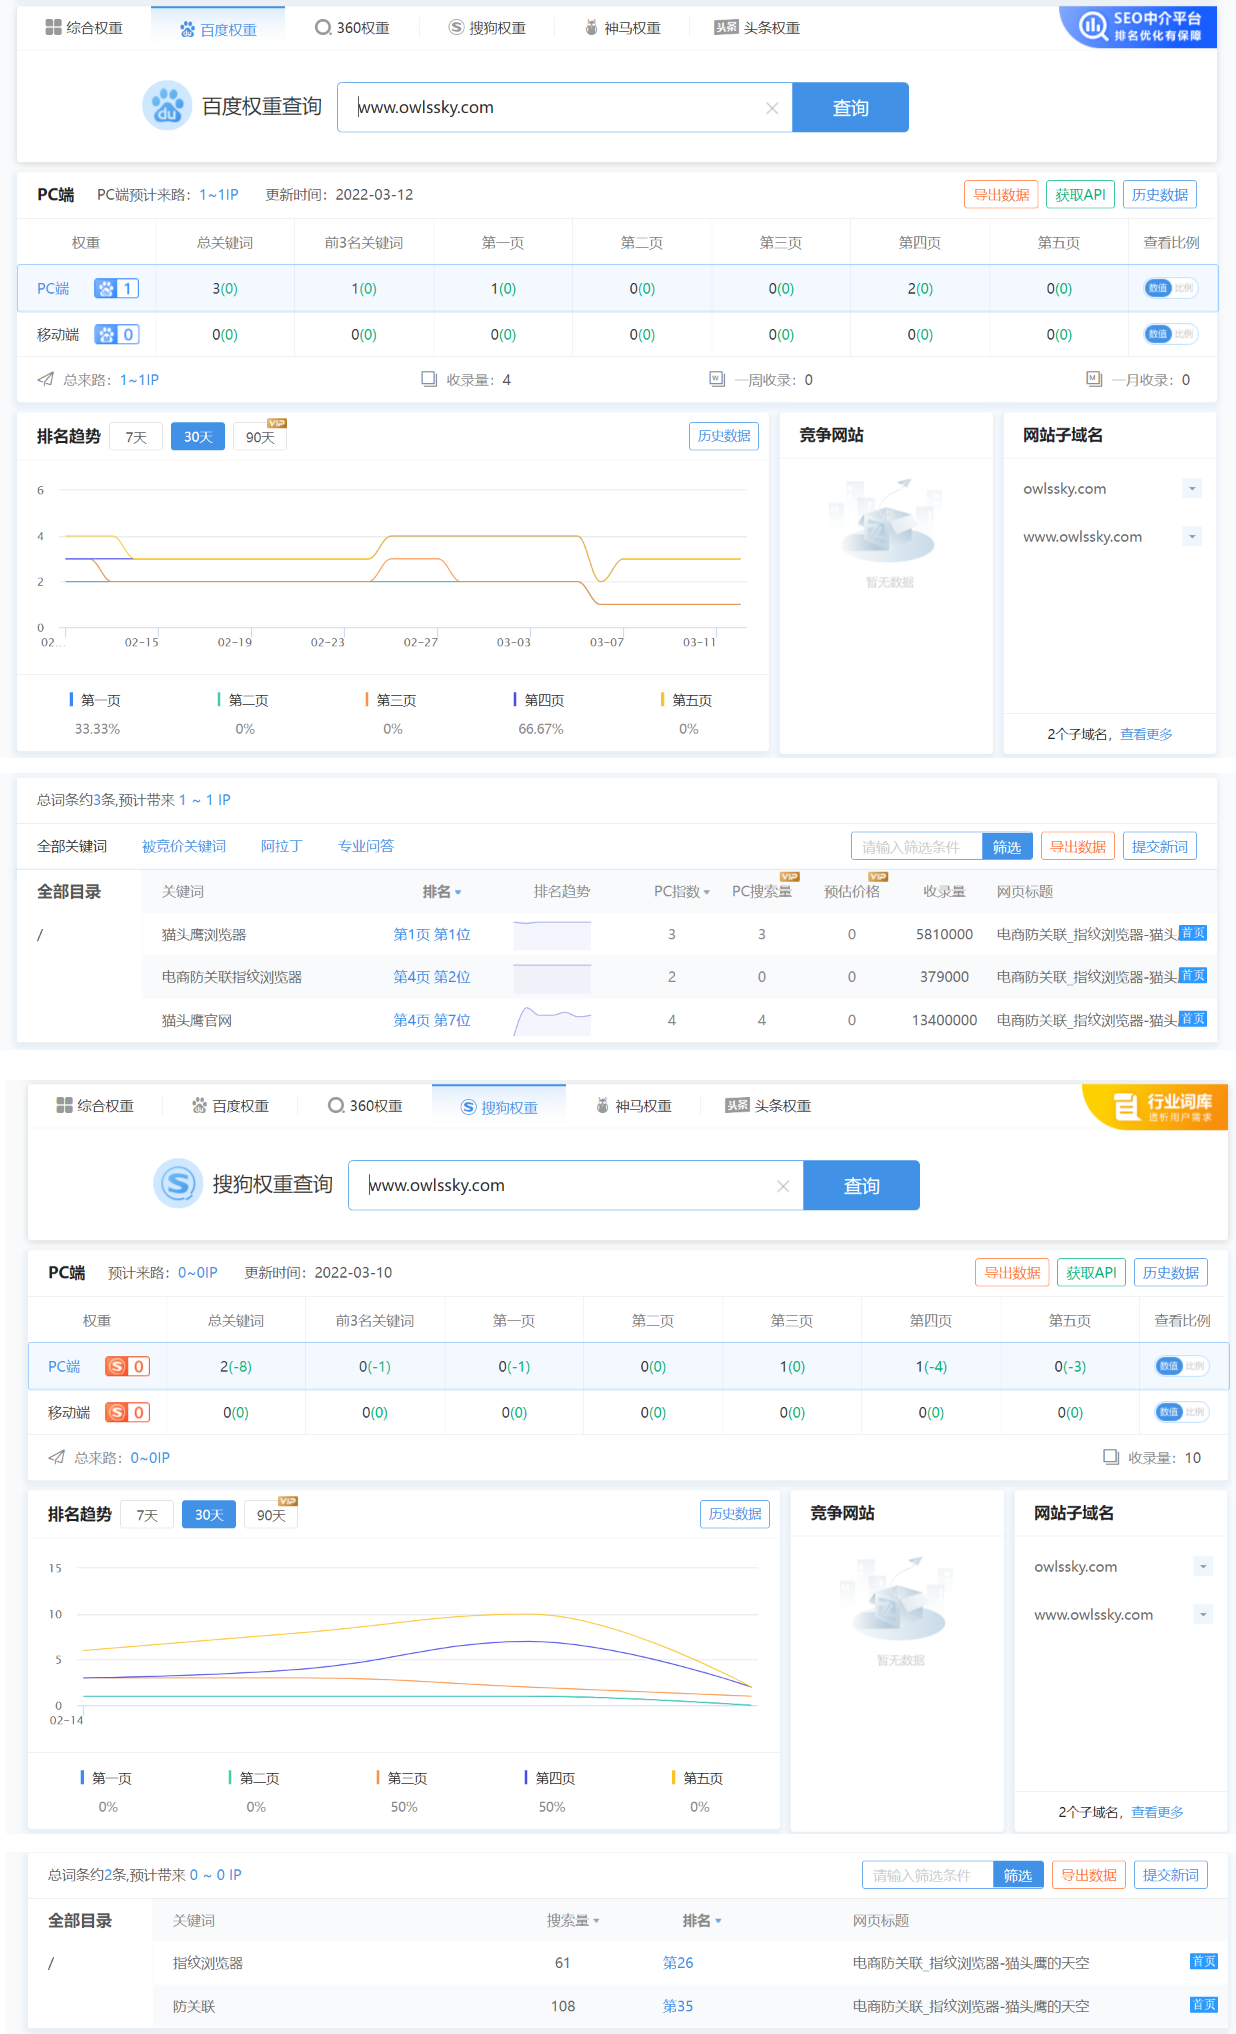1236x2034 pixels.
Task: Open trend sparkline for 猫头鹰官网
Action: (x=552, y=1020)
